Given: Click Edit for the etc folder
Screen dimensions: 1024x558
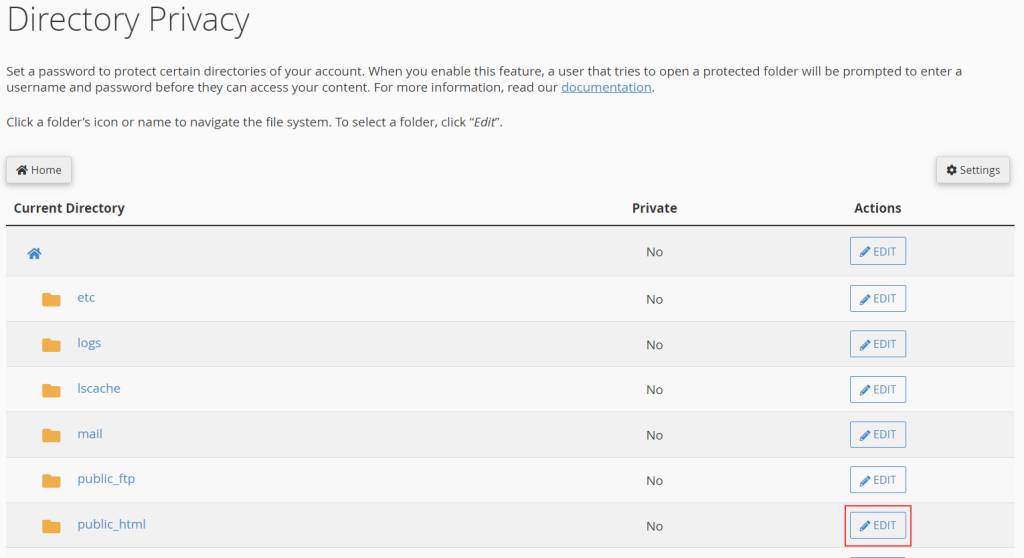Looking at the screenshot, I should click(x=877, y=298).
